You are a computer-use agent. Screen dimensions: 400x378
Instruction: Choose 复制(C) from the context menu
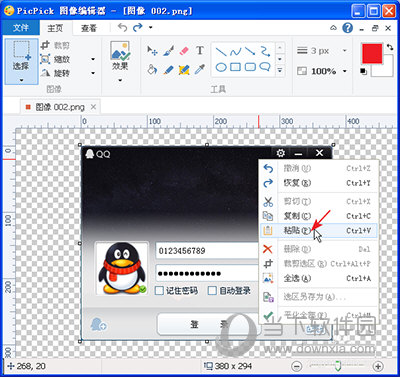(x=318, y=216)
